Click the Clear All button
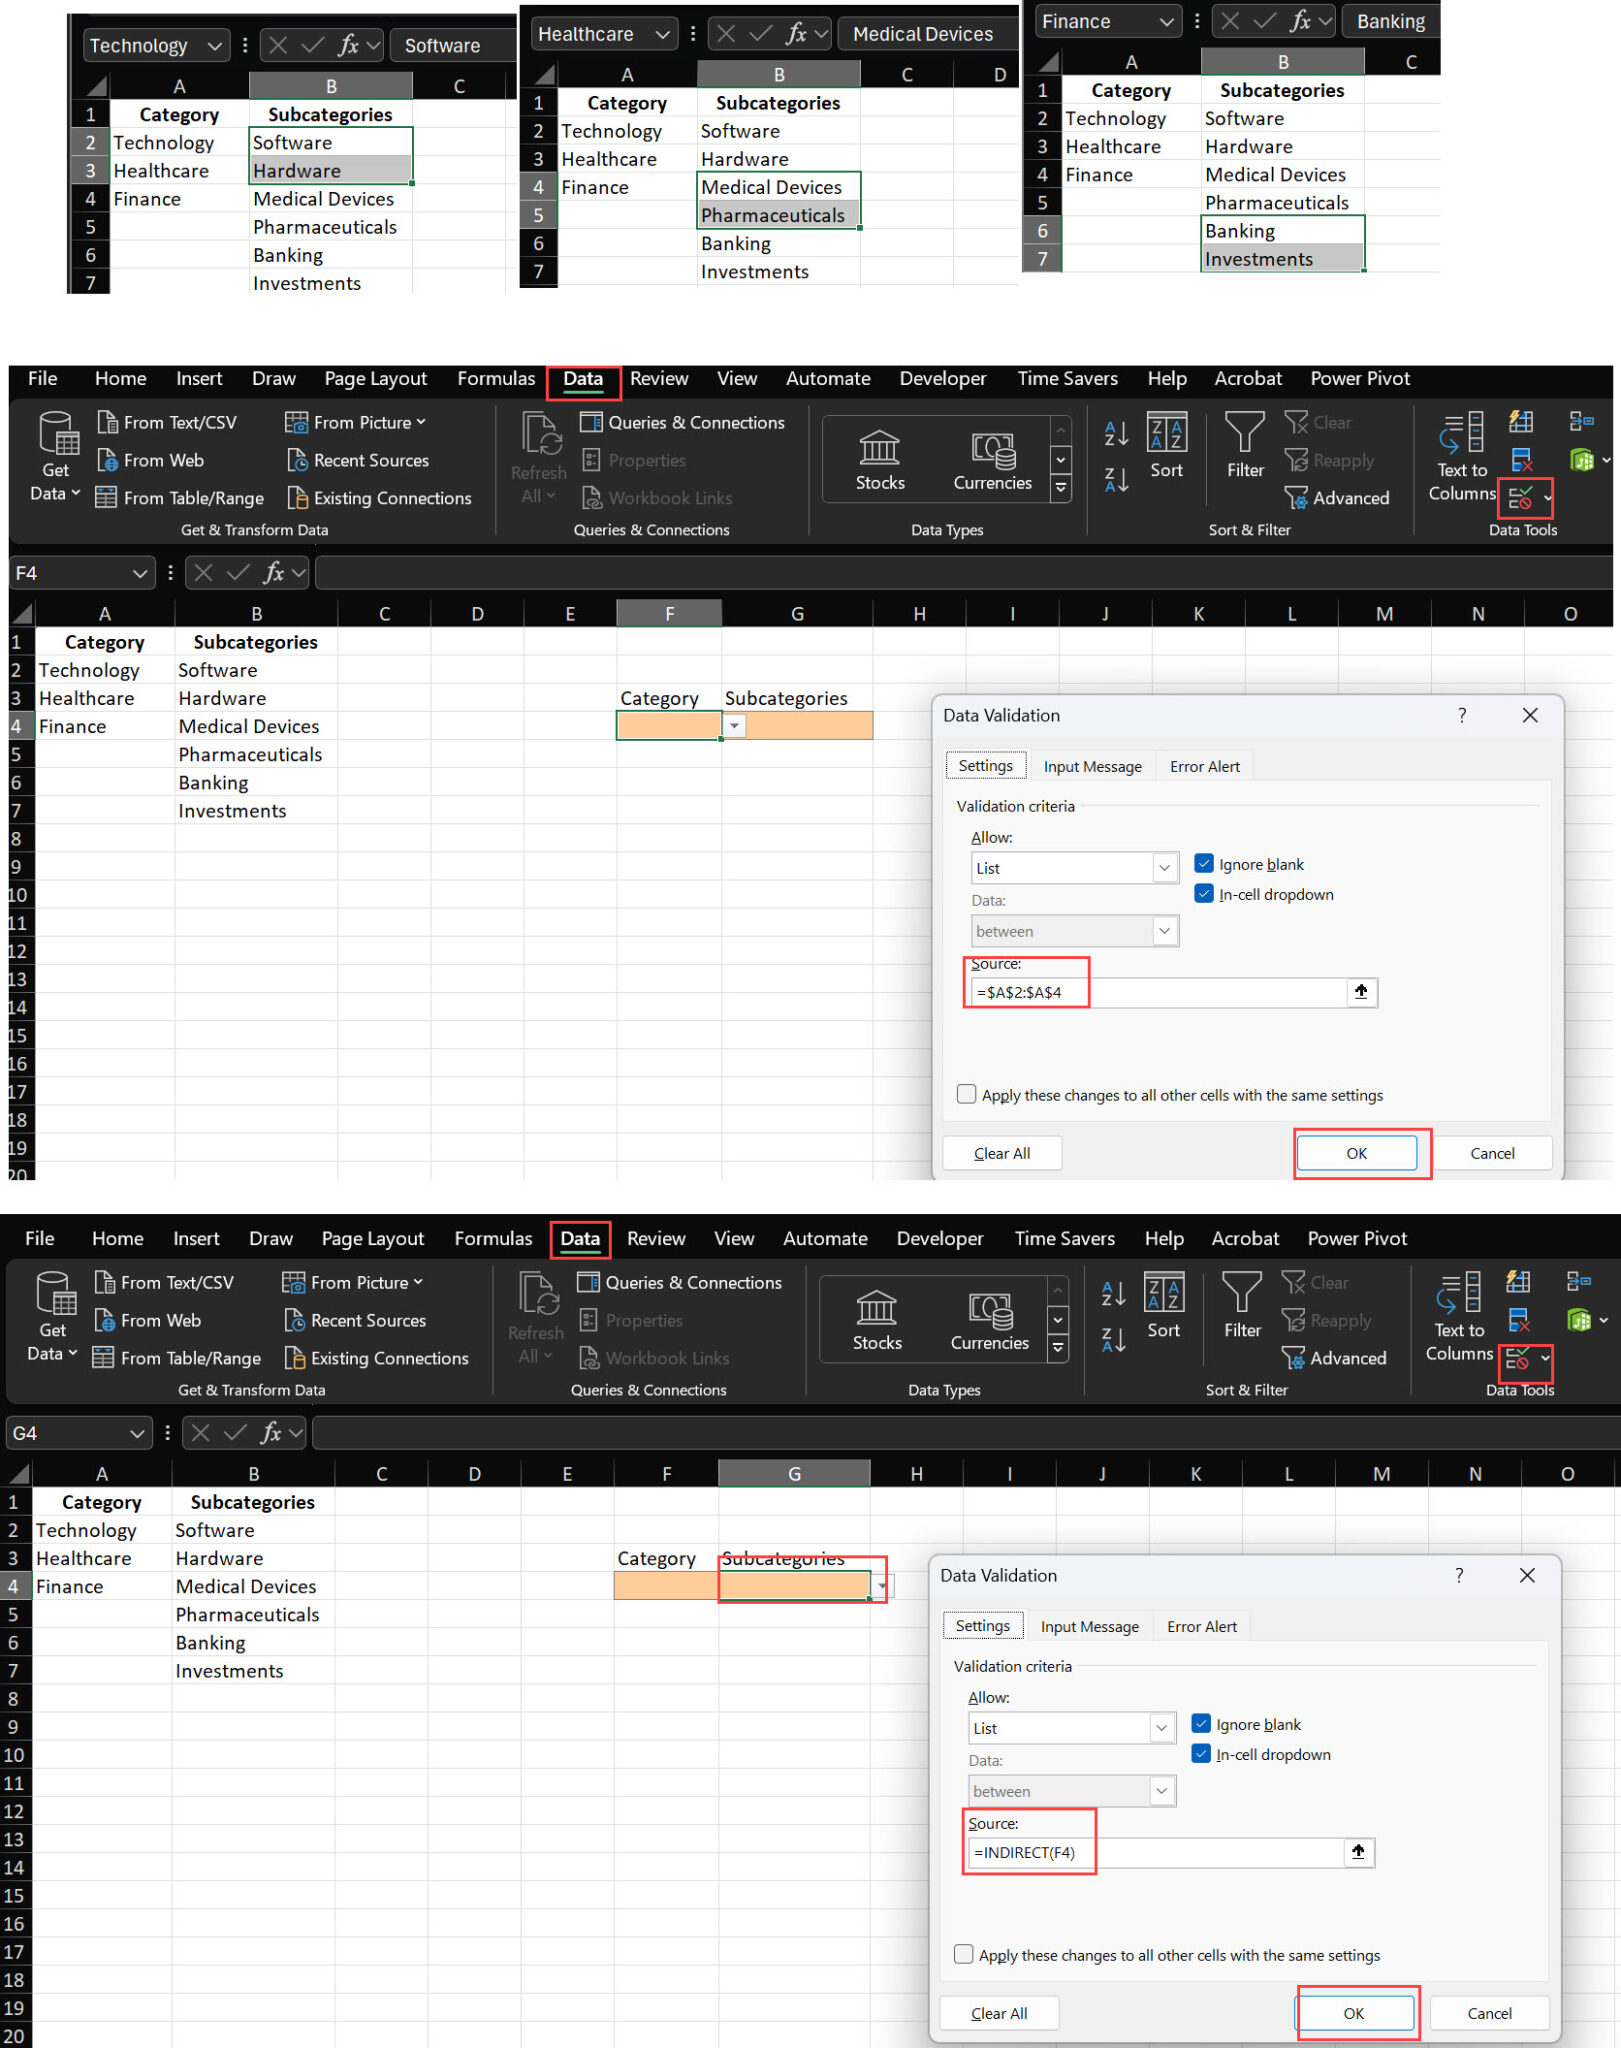Screen dimensions: 1621x2048 pyautogui.click(x=1001, y=1152)
